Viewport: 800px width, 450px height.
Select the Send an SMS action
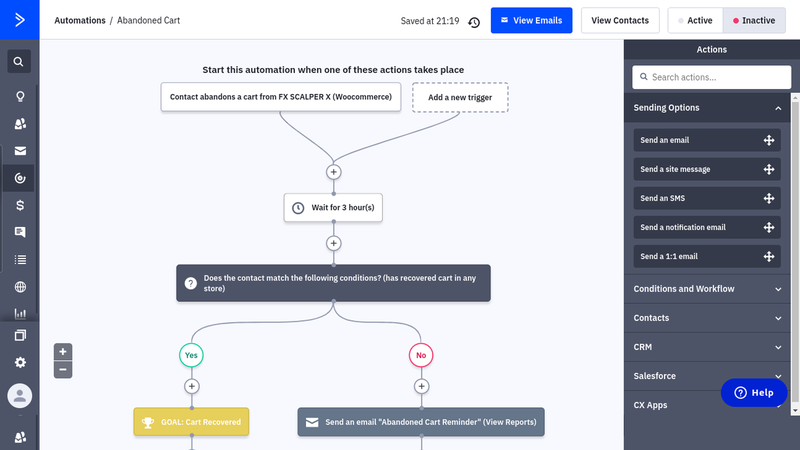click(x=707, y=198)
